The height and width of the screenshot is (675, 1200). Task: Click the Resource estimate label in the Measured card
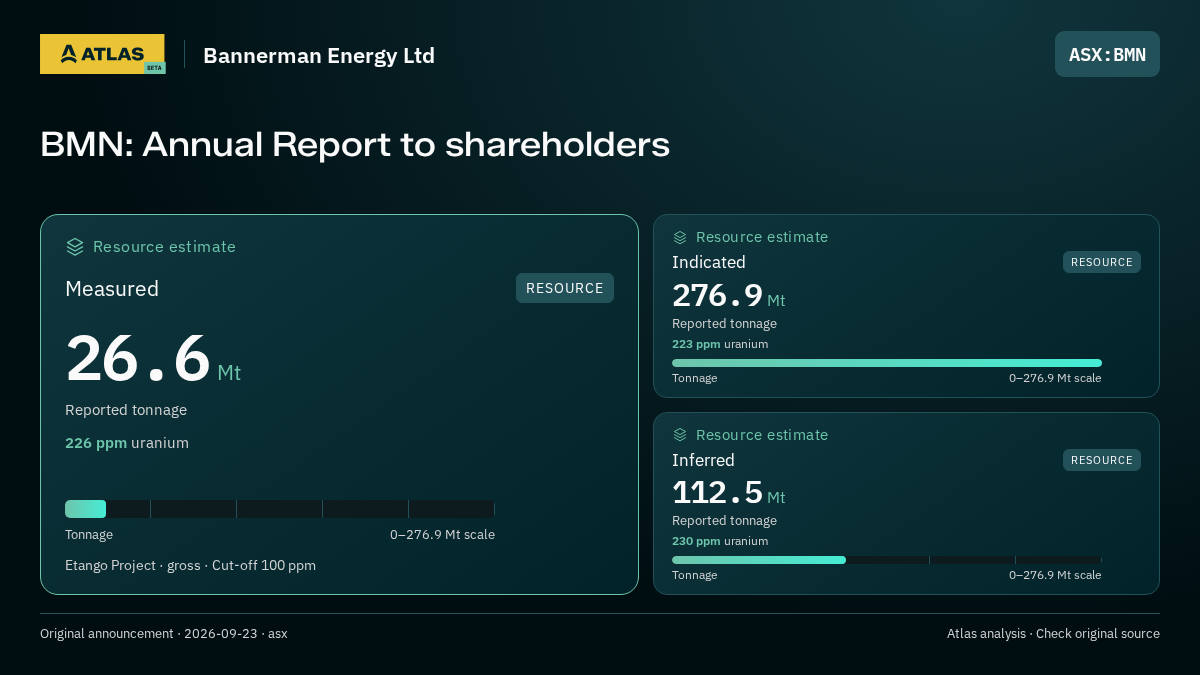point(164,247)
